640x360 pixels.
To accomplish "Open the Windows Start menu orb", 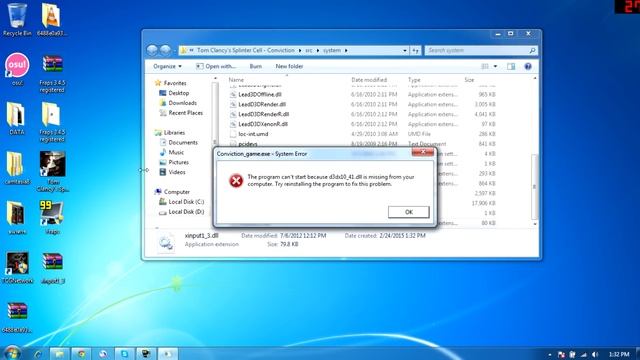I will [x=11, y=353].
